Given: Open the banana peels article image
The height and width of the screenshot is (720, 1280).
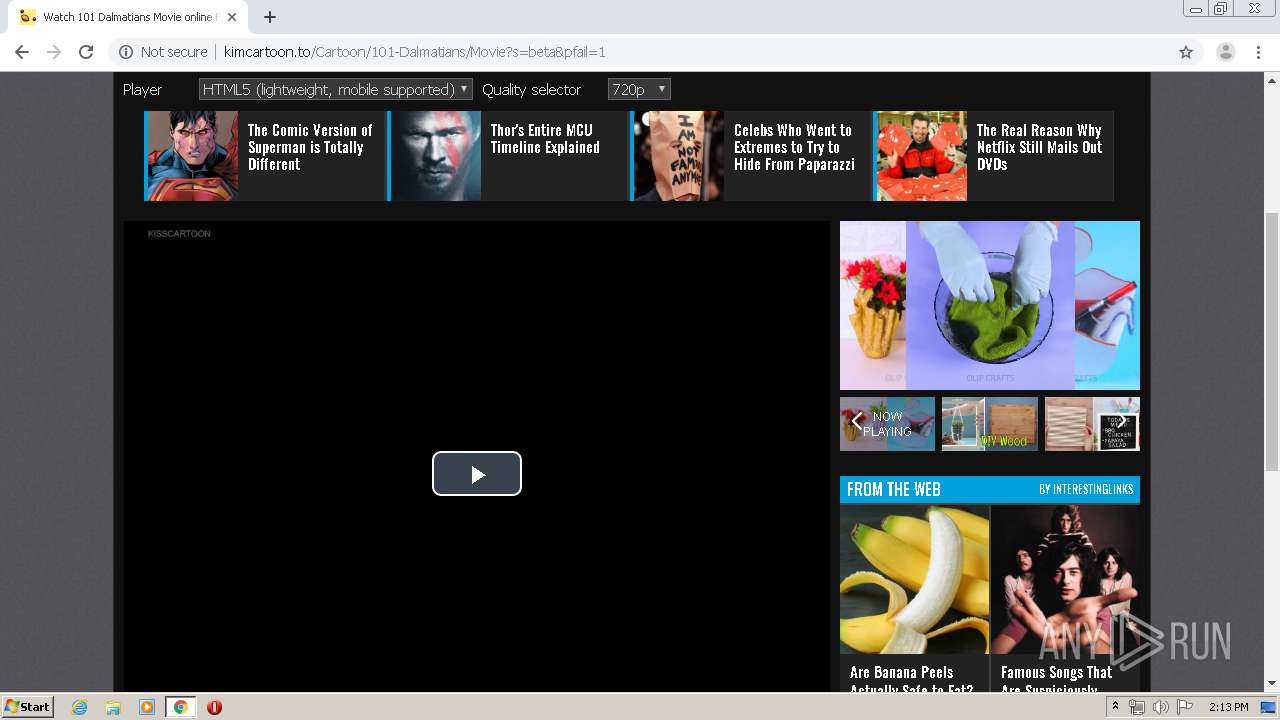Looking at the screenshot, I should coord(914,579).
